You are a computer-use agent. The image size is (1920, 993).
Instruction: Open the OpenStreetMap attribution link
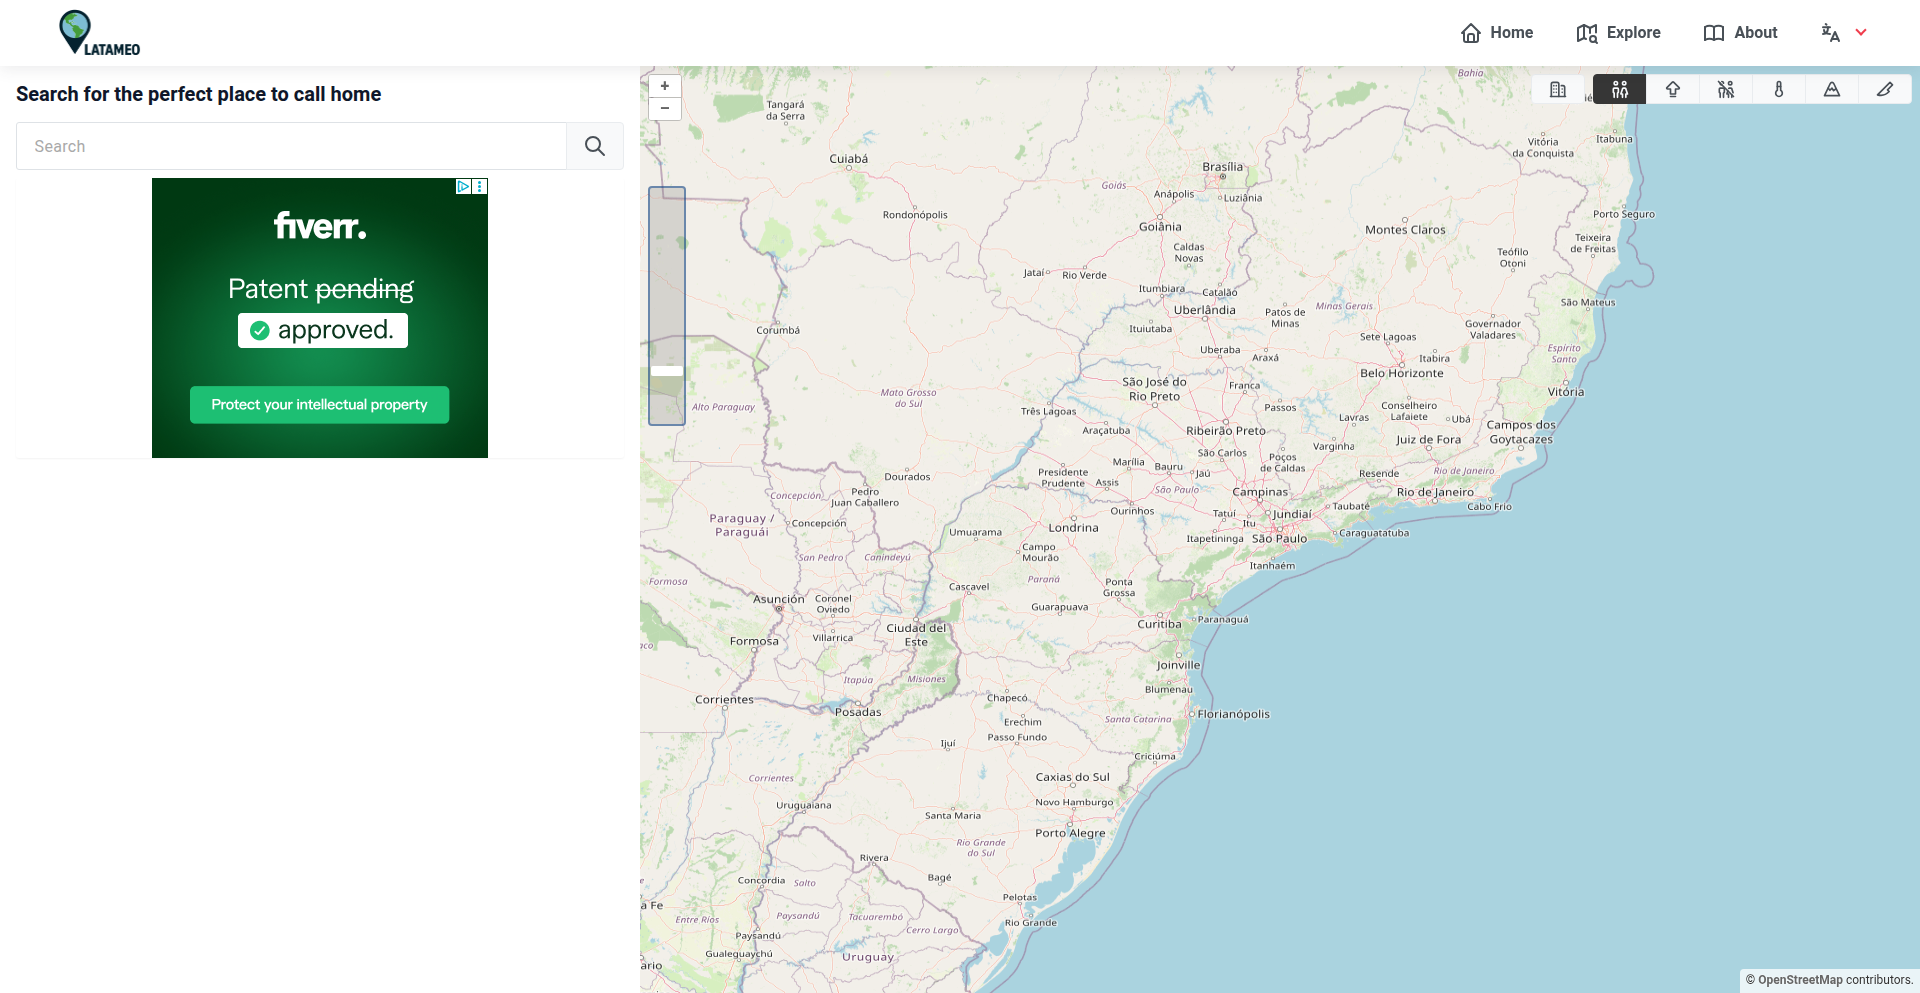1800,980
